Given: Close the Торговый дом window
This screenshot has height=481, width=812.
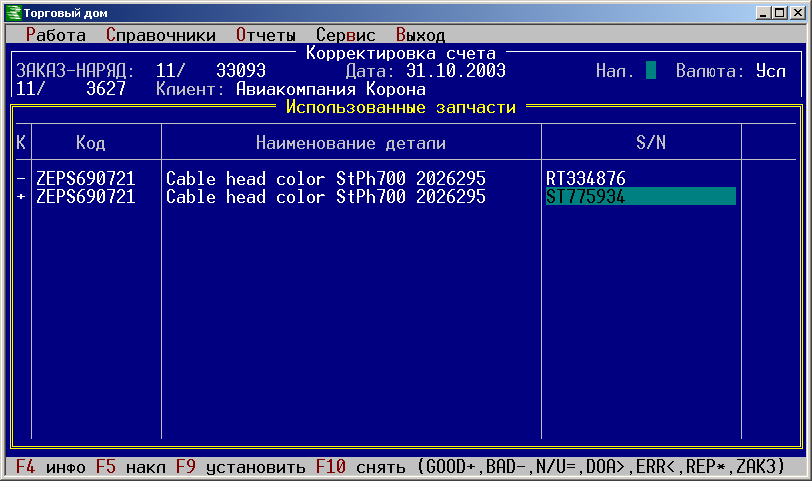Looking at the screenshot, I should click(x=797, y=13).
